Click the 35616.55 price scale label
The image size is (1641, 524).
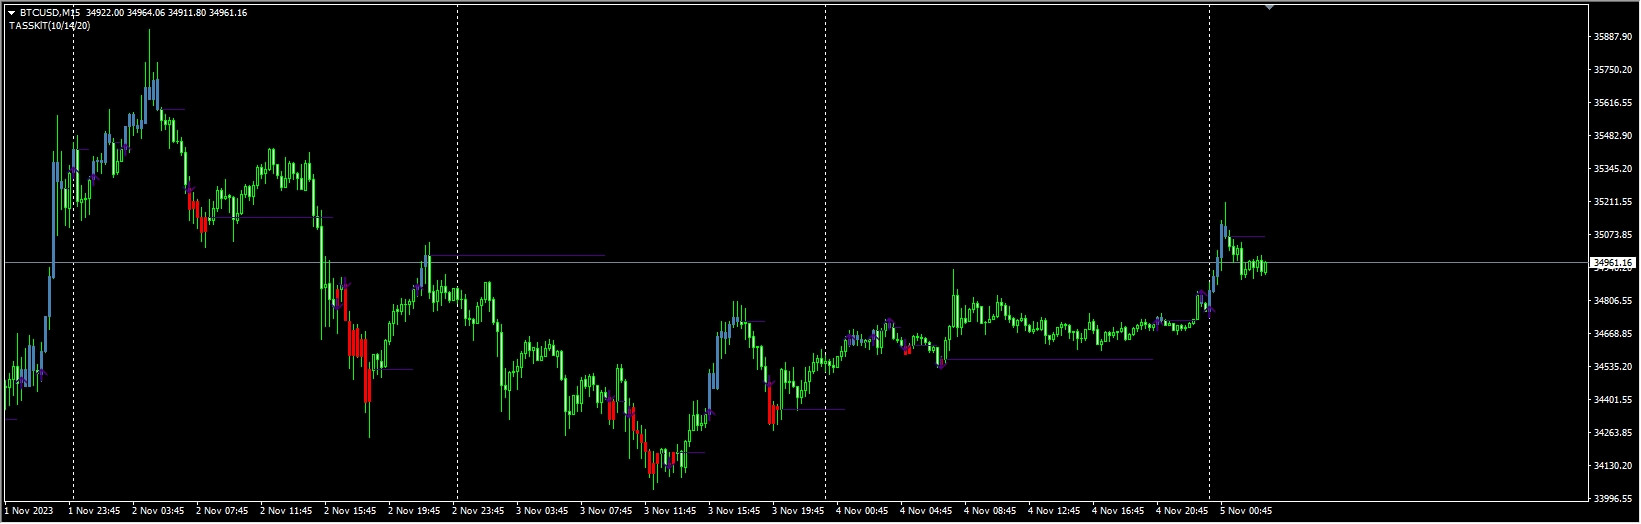[1613, 103]
